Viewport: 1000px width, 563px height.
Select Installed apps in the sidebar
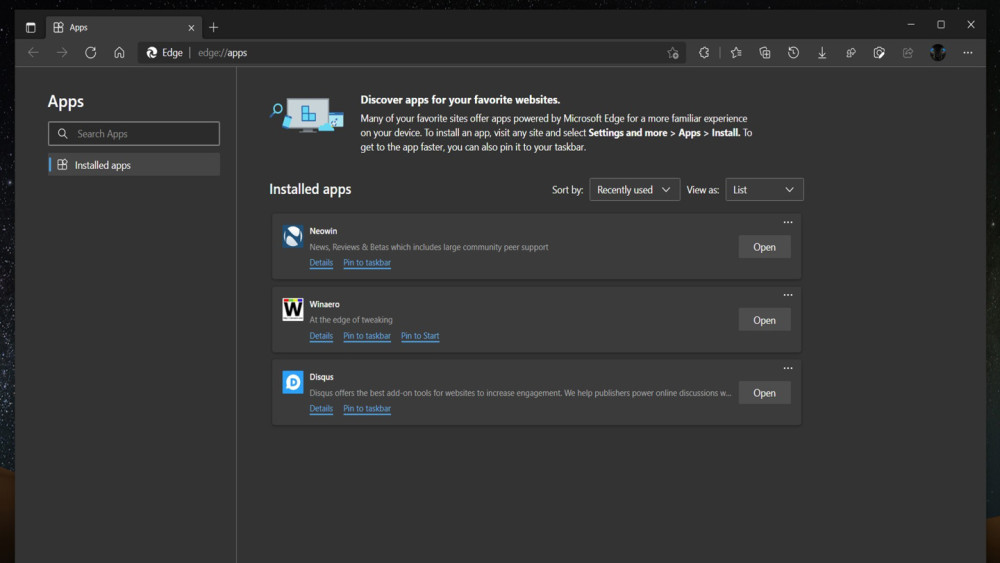(134, 165)
